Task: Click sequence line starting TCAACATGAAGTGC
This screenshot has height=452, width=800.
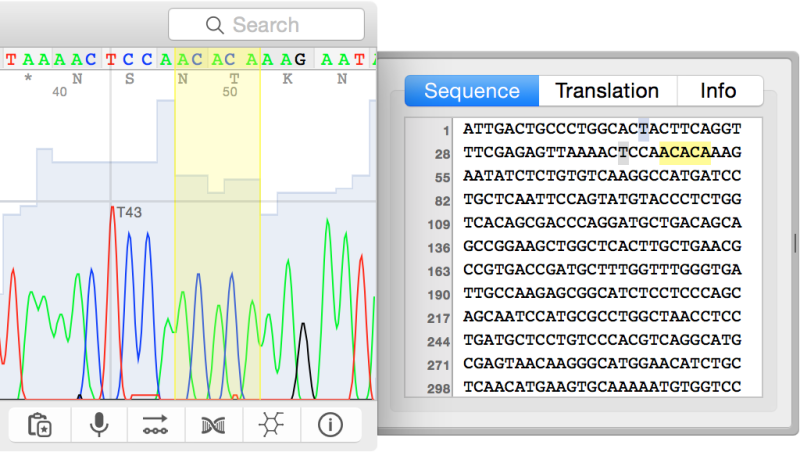Action: coord(602,387)
